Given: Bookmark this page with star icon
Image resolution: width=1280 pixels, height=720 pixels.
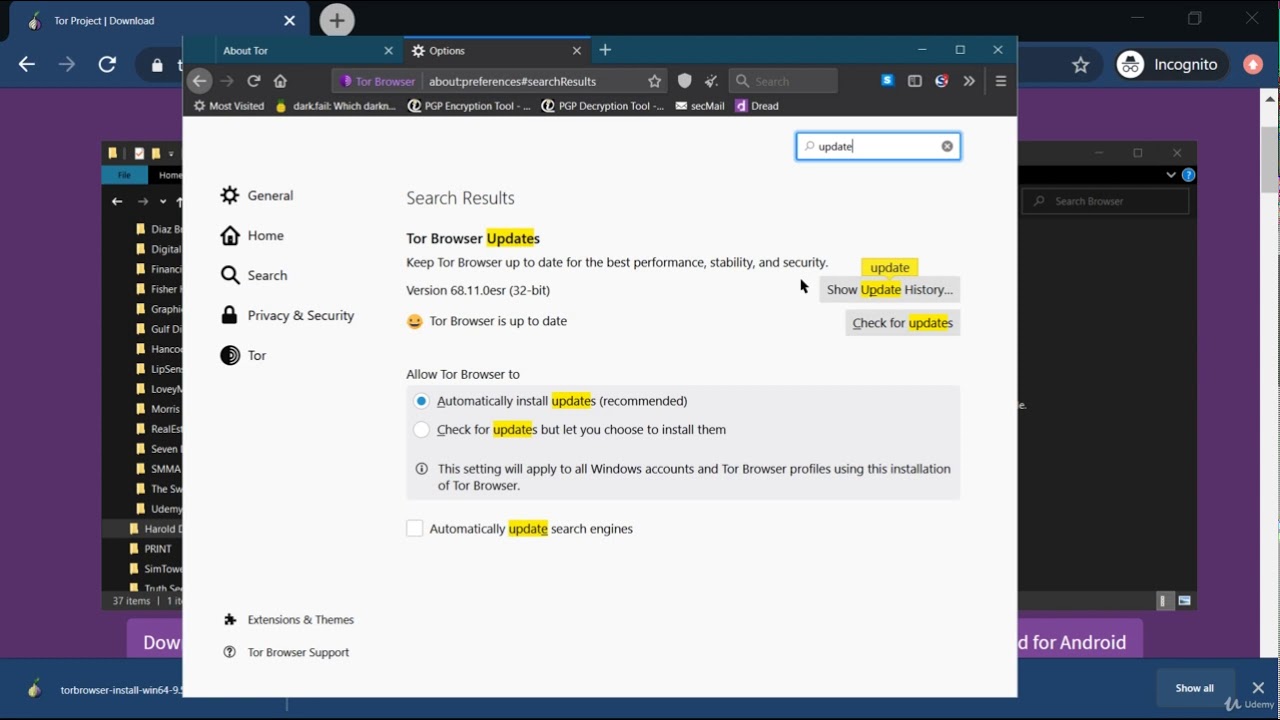Looking at the screenshot, I should click(655, 81).
